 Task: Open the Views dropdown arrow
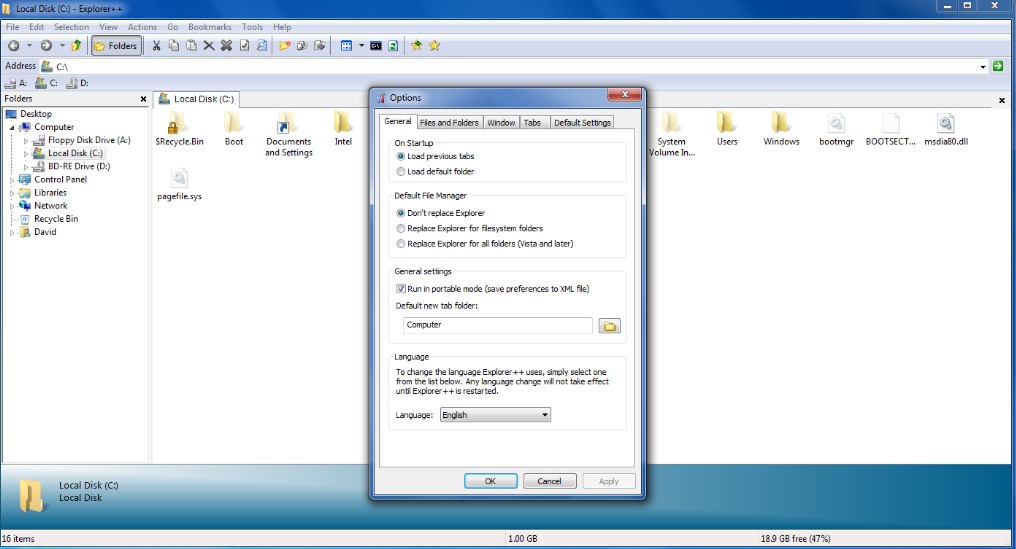tap(362, 45)
